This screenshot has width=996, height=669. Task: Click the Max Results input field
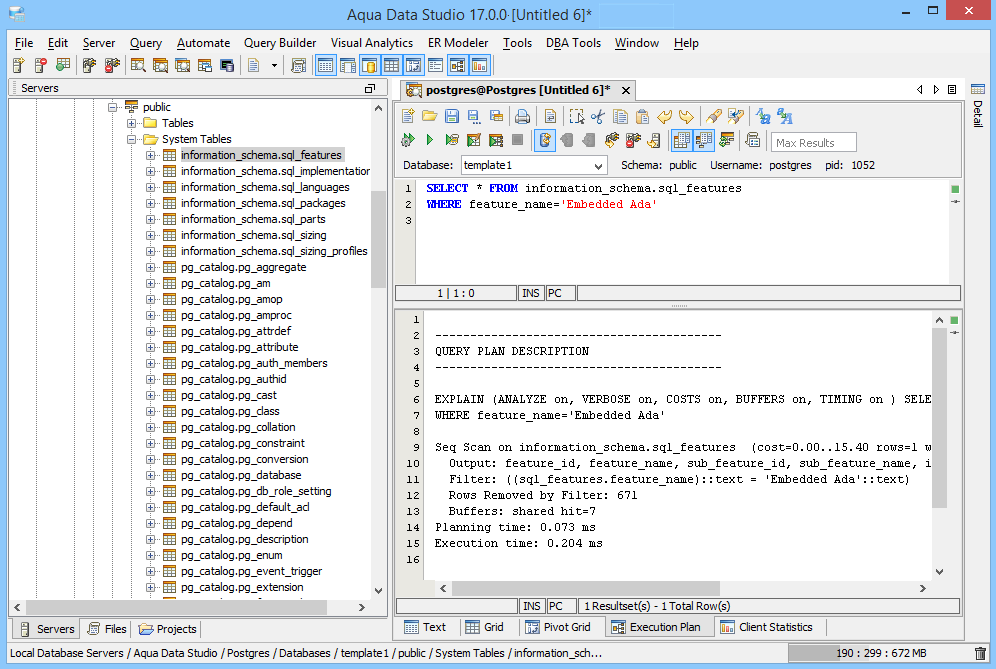pyautogui.click(x=814, y=142)
